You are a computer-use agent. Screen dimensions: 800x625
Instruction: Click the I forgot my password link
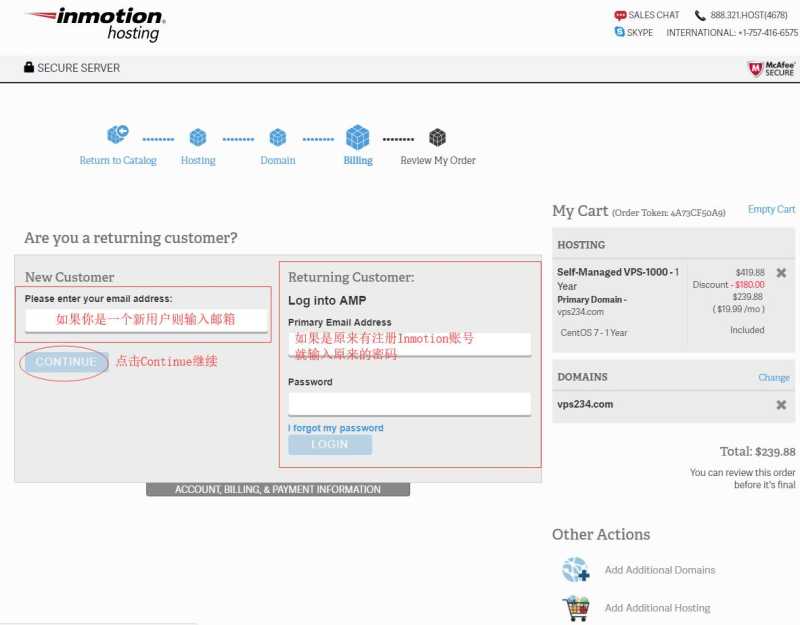pos(336,428)
